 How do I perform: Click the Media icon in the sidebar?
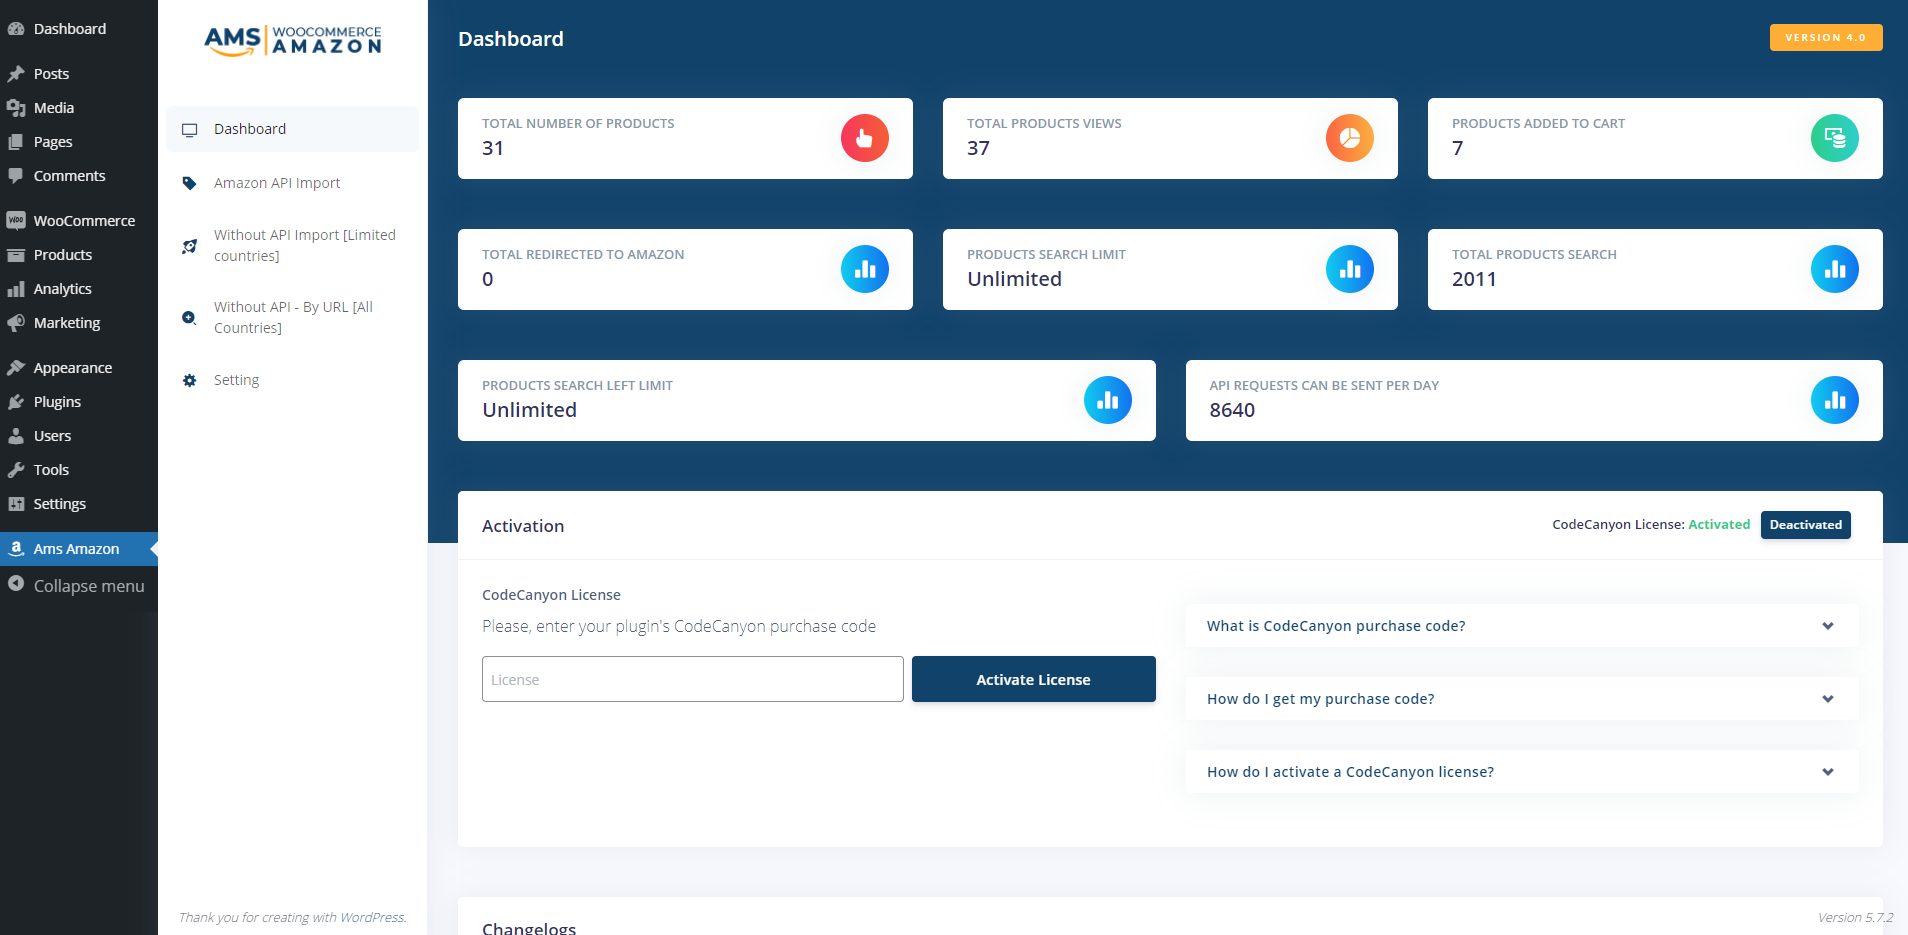(x=16, y=108)
